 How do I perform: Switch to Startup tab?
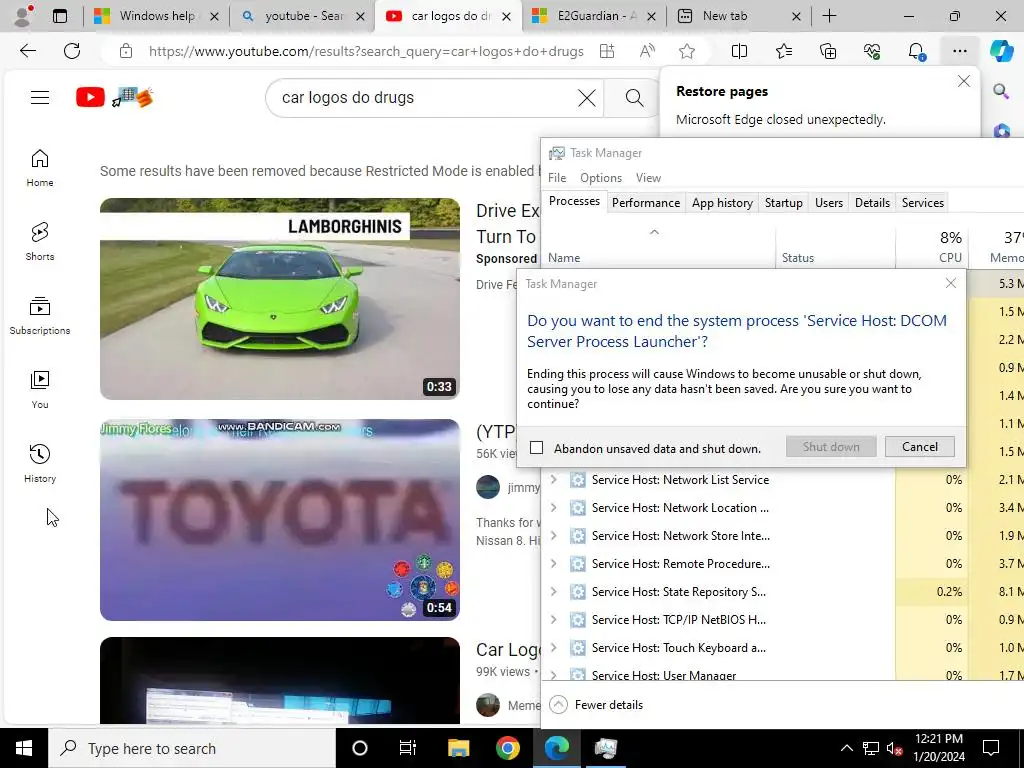click(x=784, y=203)
